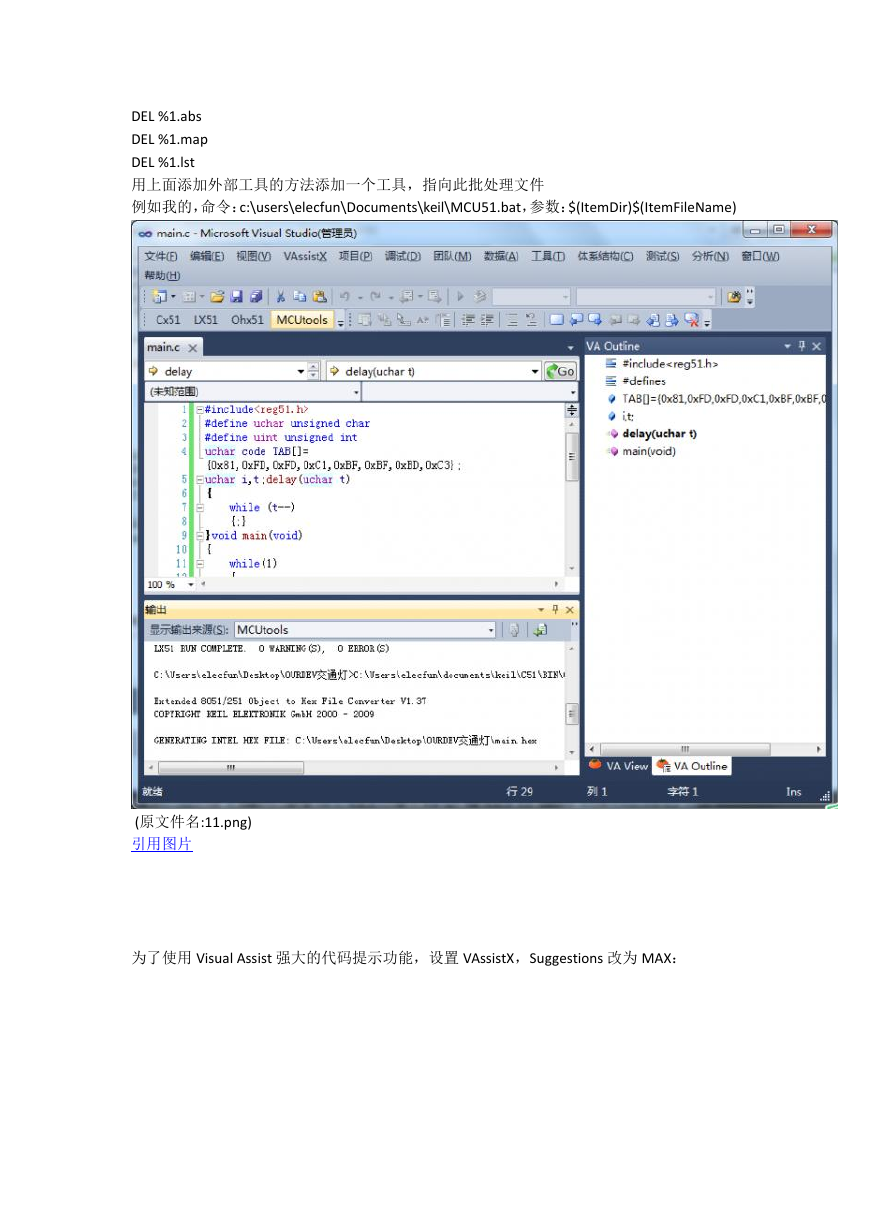Click the Ins indicator in status bar
This screenshot has height=1228, width=869.
(793, 791)
